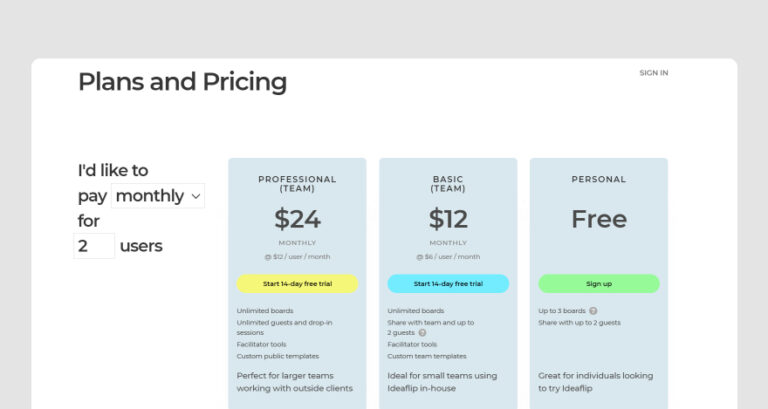
Task: Open the monthly billing period dropdown
Action: point(159,196)
